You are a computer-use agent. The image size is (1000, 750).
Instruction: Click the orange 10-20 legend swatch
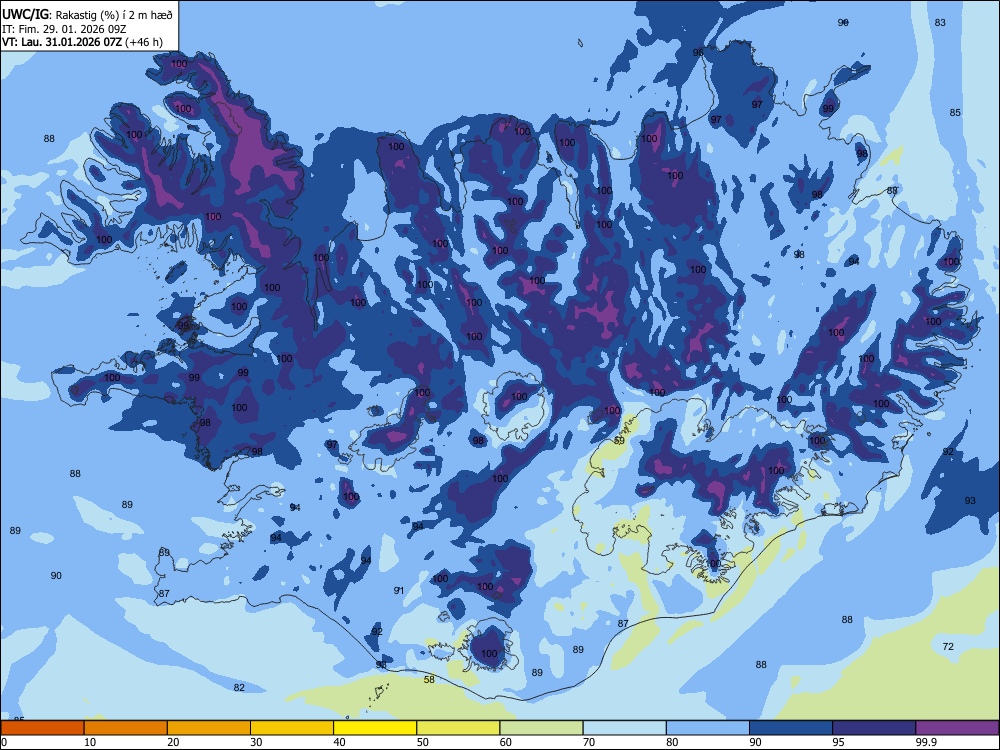point(126,728)
